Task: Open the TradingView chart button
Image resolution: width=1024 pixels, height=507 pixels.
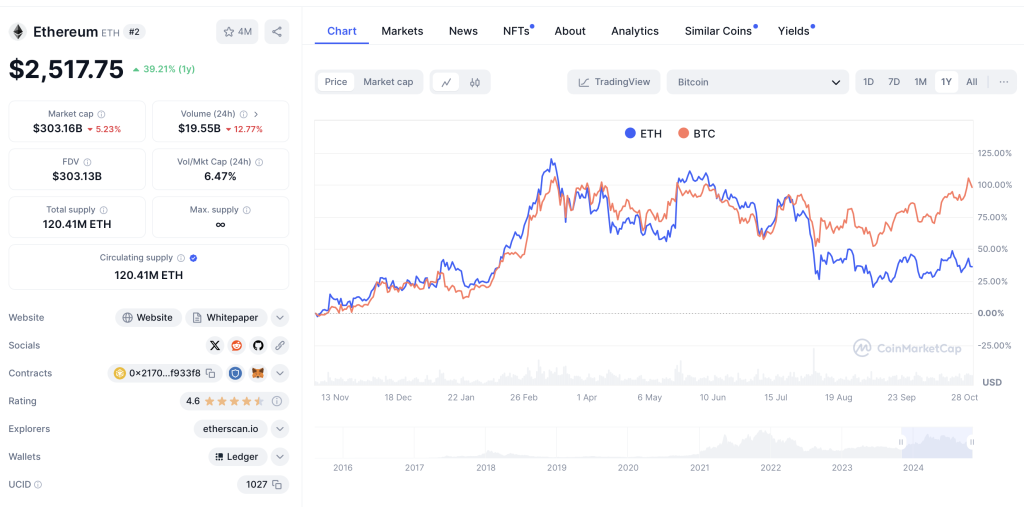Action: [614, 82]
